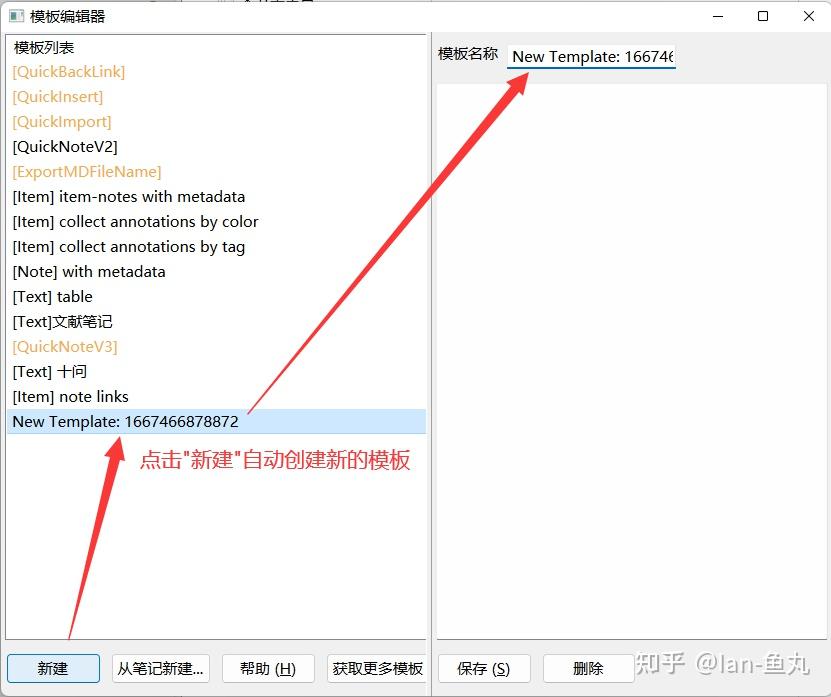Select the item-notes with metadata template
Screen dimensions: 831x697
(129, 196)
